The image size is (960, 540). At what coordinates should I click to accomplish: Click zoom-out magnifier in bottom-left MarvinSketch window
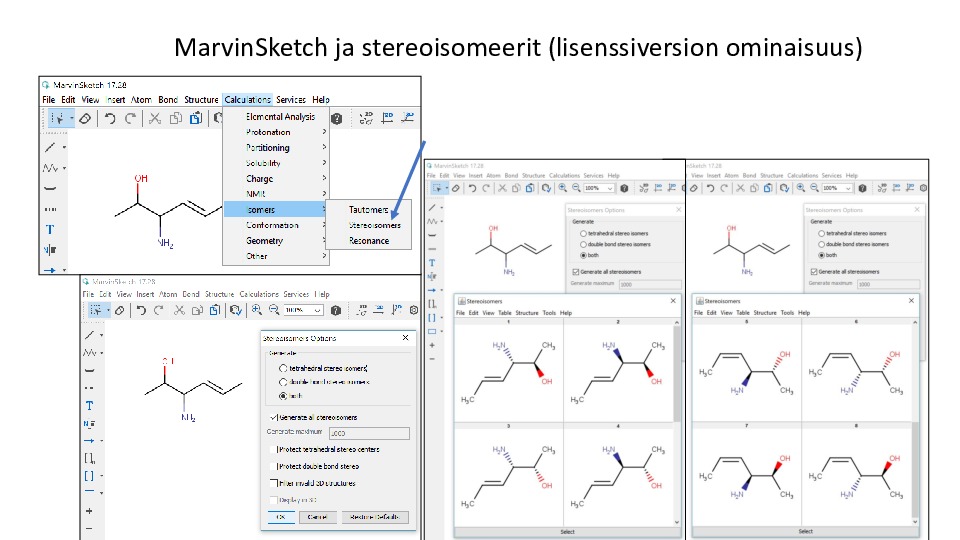[x=273, y=311]
